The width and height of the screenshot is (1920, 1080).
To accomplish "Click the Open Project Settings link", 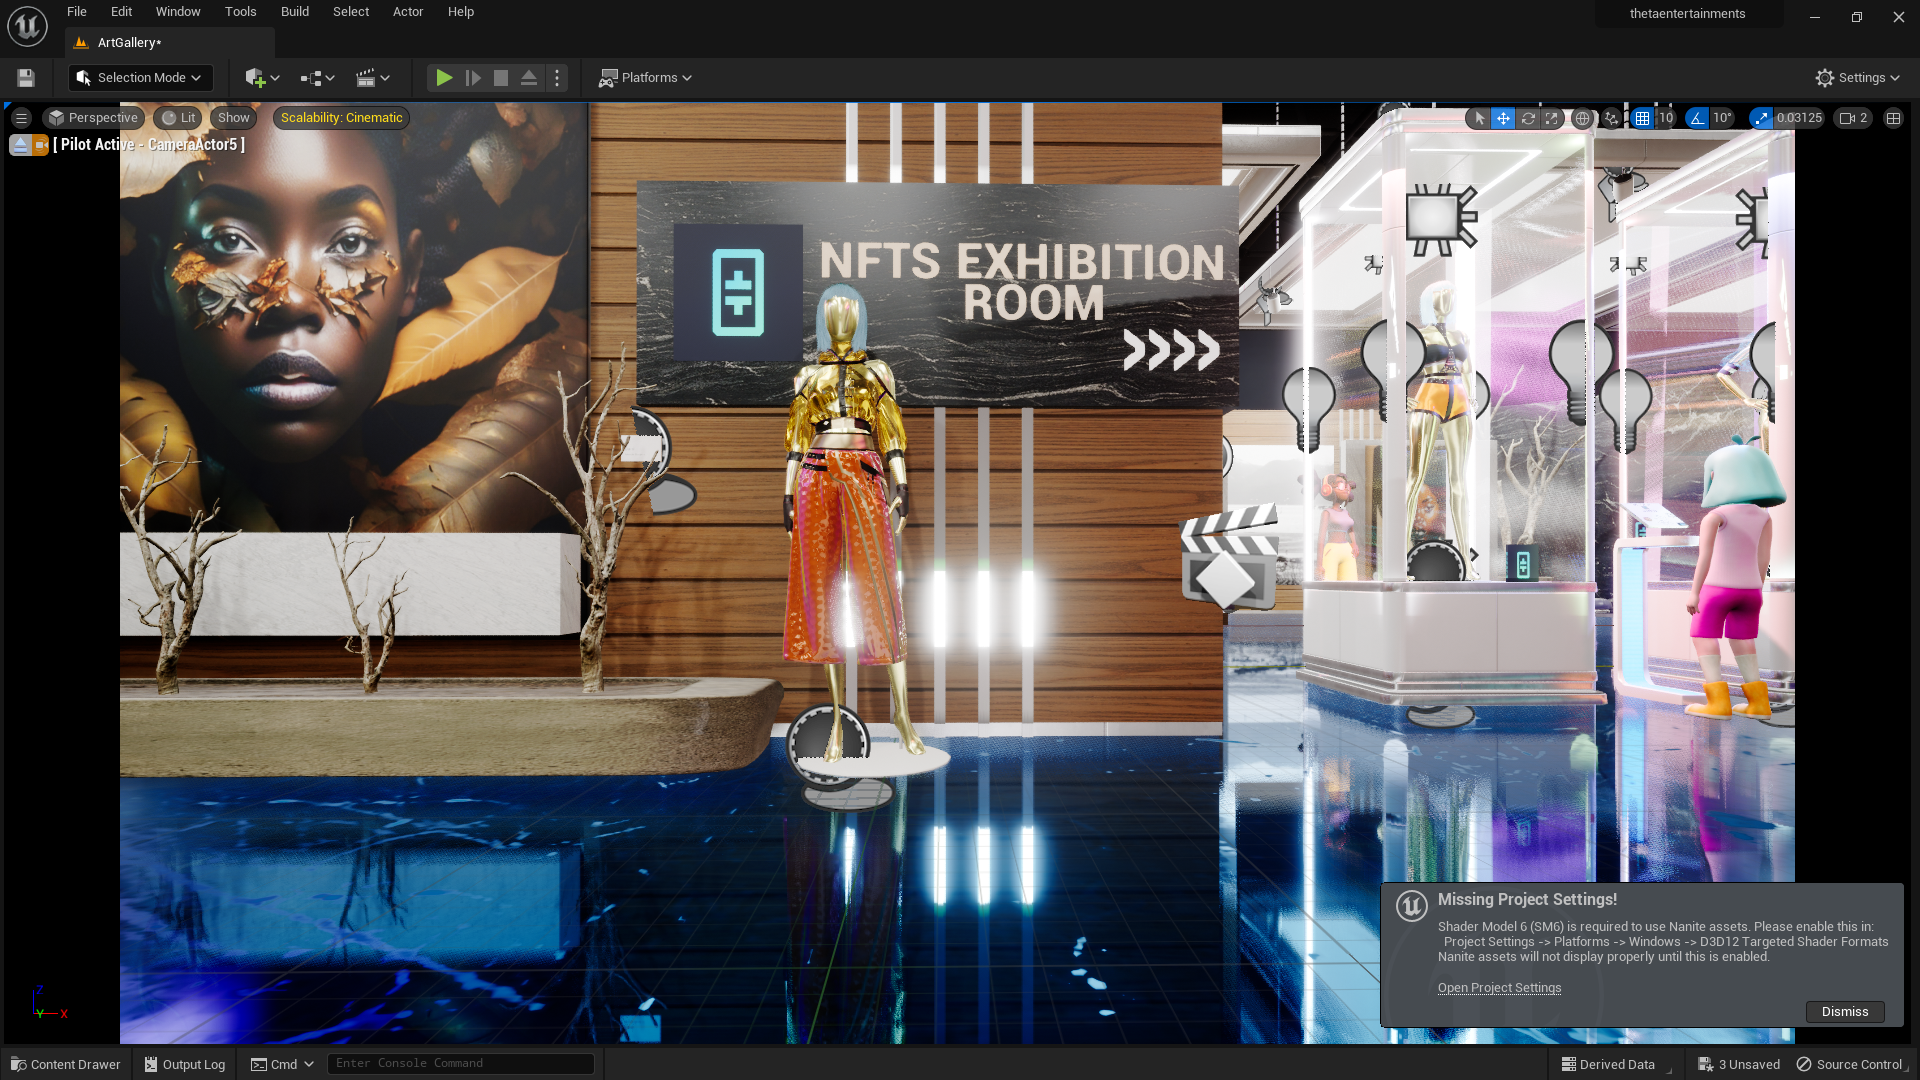I will pyautogui.click(x=1499, y=988).
